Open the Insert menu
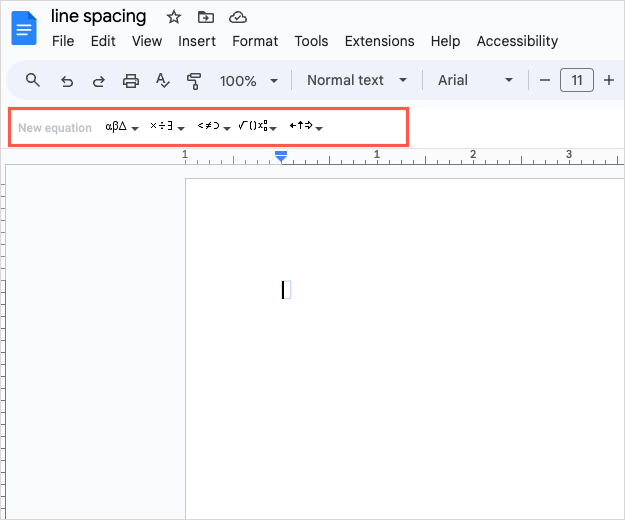This screenshot has height=520, width=625. point(197,41)
